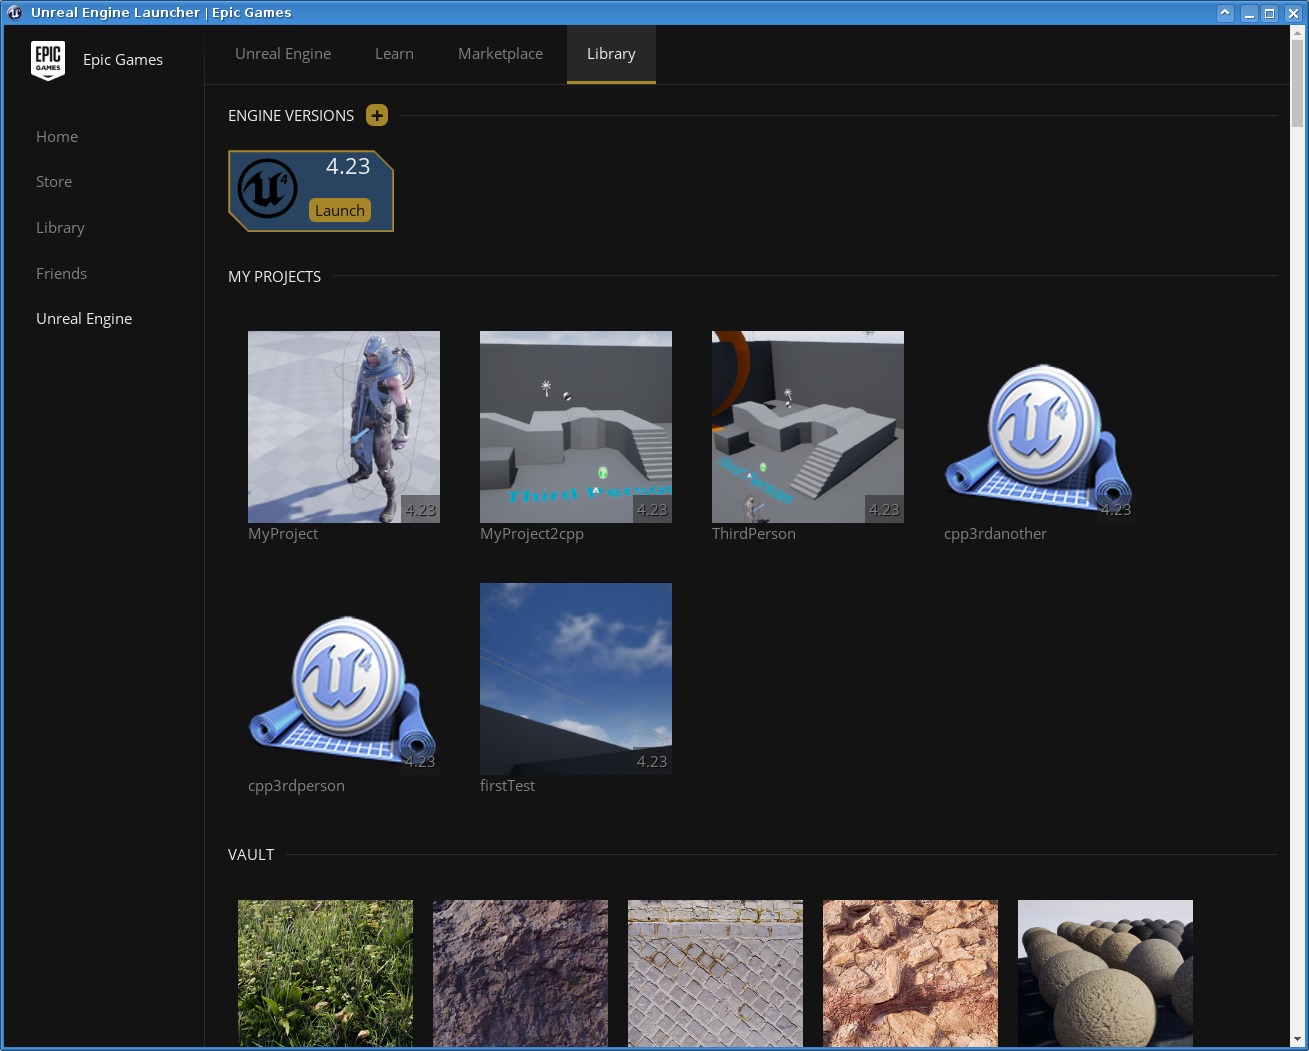This screenshot has width=1309, height=1051.
Task: Click the Epic Games sidebar title
Action: coord(123,60)
